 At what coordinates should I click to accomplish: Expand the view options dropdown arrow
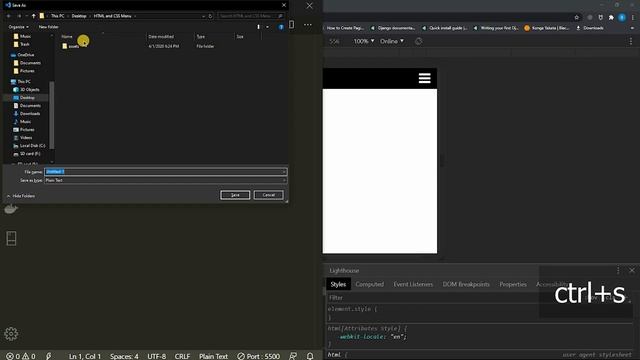pos(267,27)
